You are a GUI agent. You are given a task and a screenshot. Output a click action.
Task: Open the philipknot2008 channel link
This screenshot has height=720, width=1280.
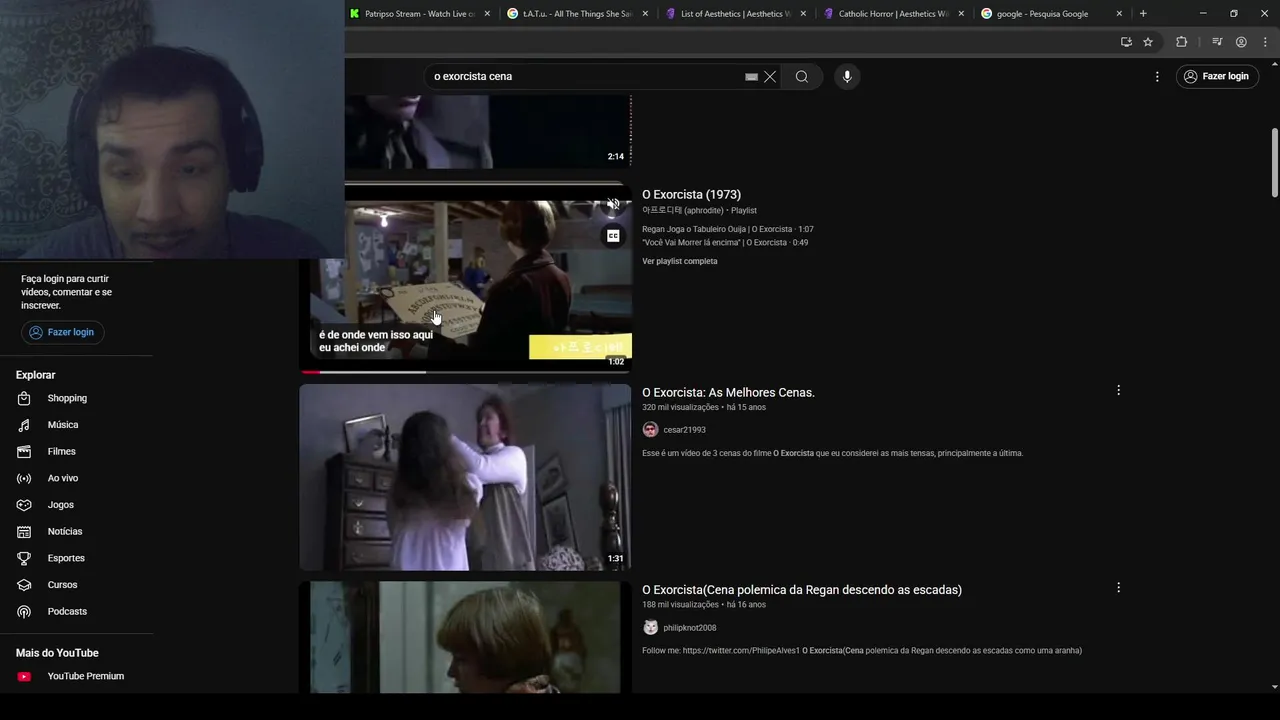pyautogui.click(x=689, y=628)
